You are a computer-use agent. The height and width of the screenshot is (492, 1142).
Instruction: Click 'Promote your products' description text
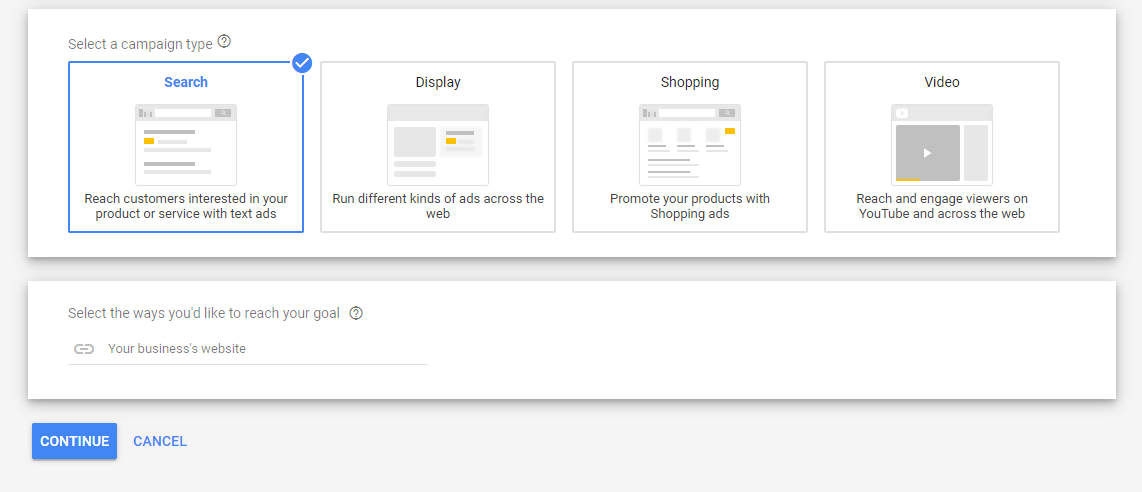point(690,206)
